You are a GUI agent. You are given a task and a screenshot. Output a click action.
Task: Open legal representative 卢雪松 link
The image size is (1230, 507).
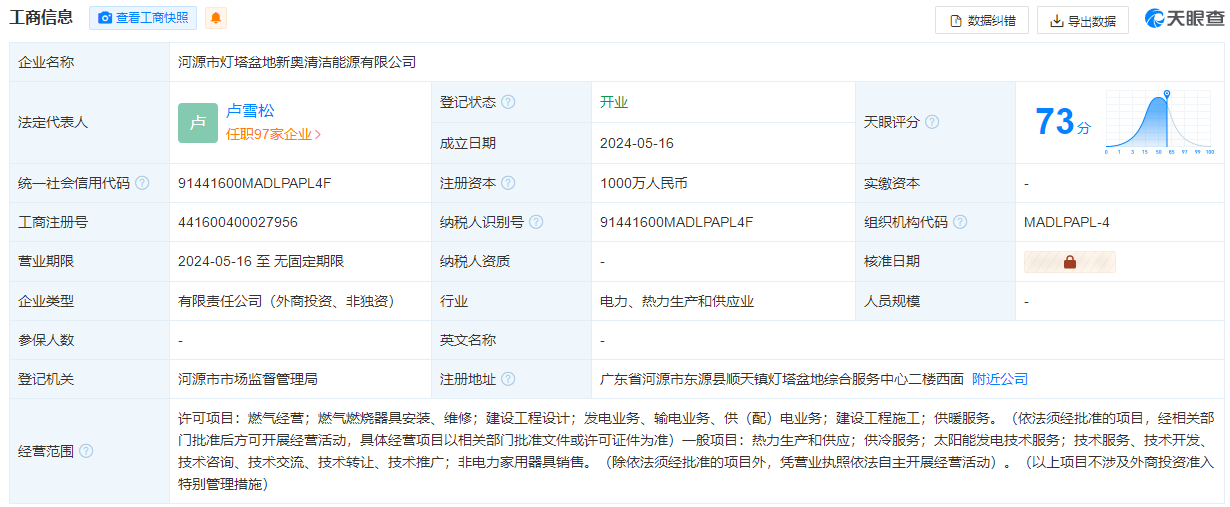(x=250, y=111)
